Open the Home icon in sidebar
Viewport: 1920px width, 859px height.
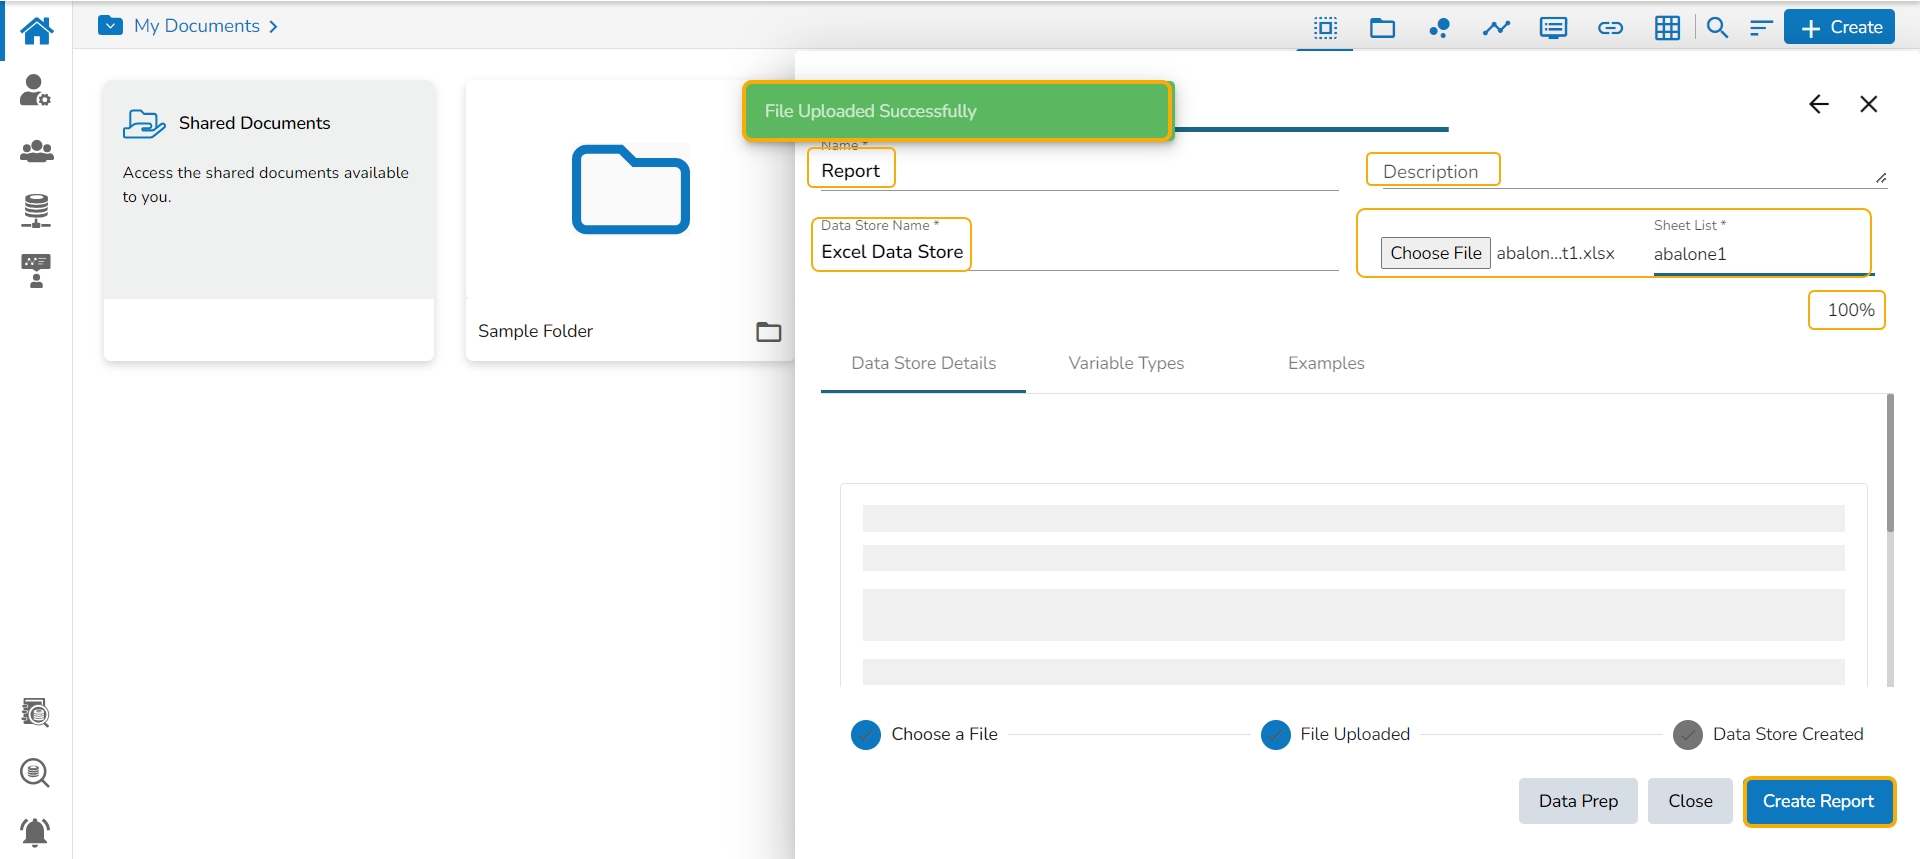click(36, 31)
